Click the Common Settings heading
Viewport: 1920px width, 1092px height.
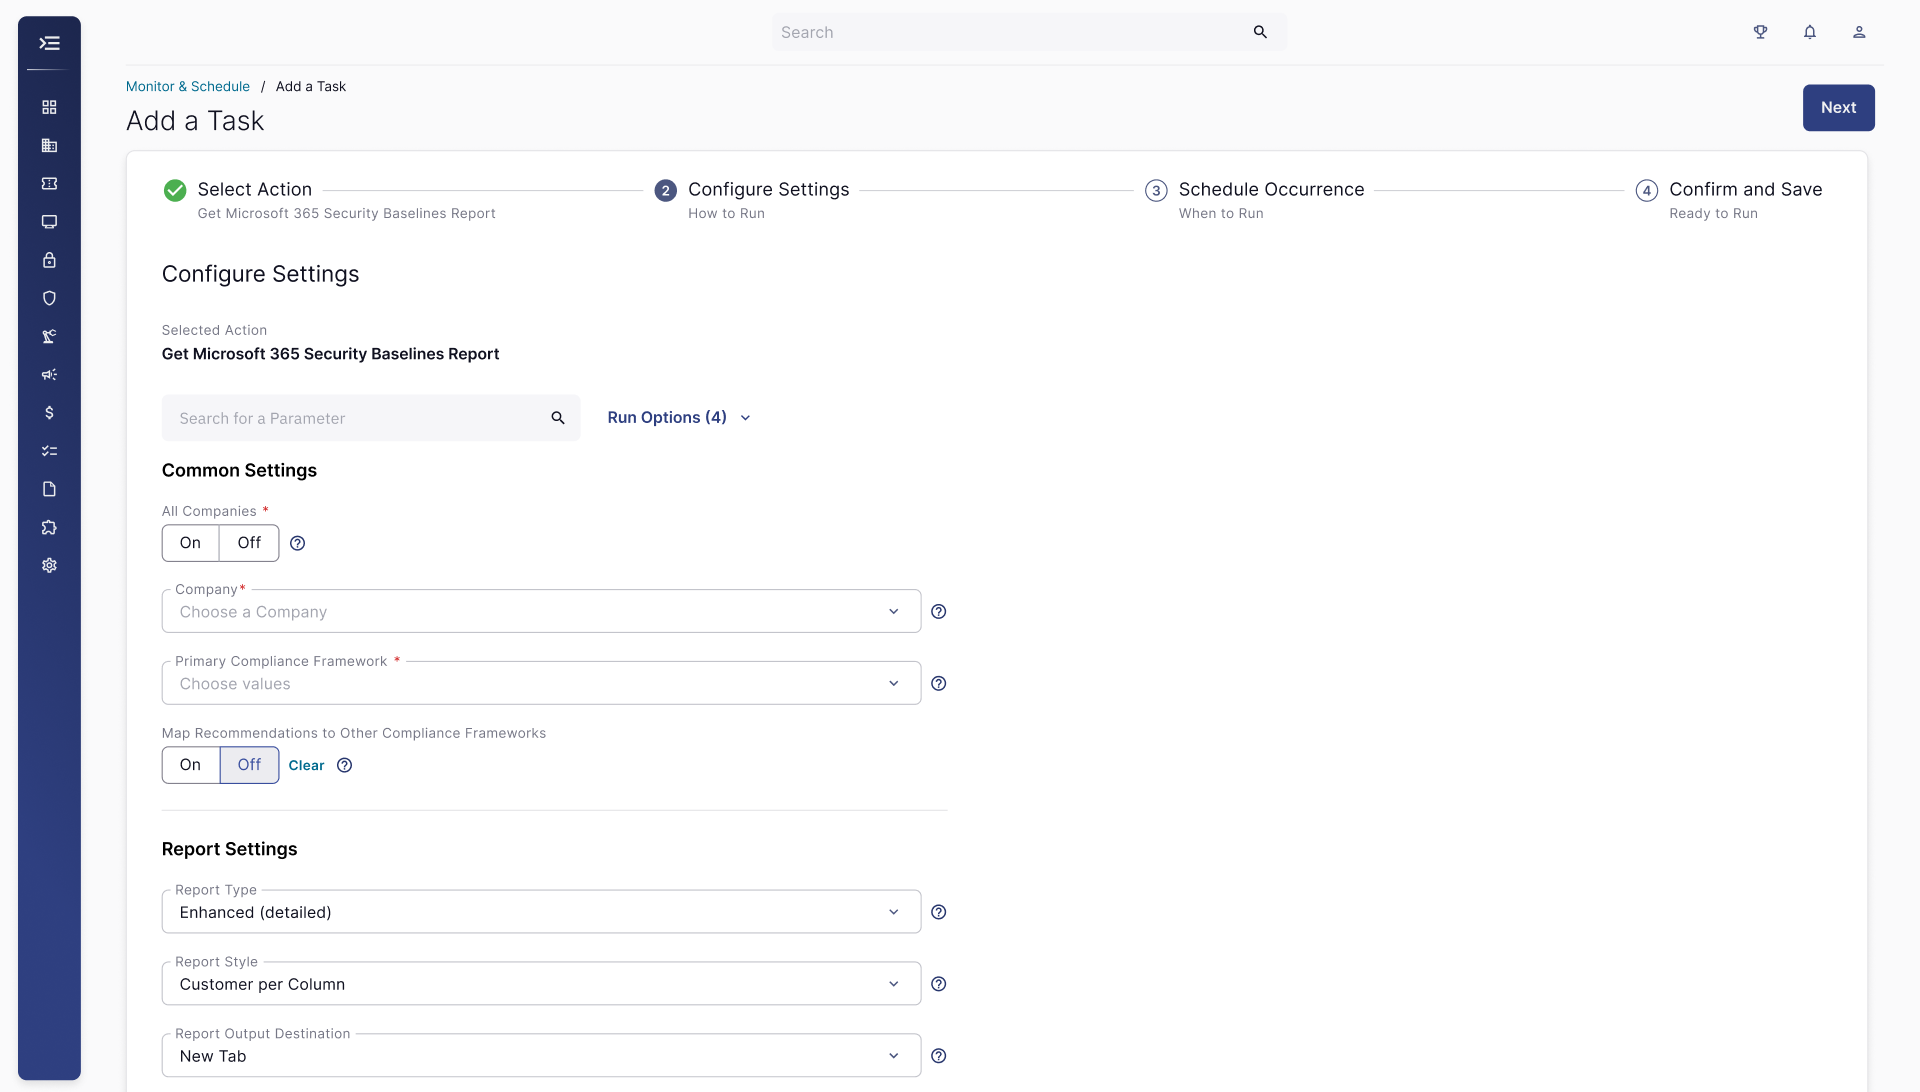239,471
